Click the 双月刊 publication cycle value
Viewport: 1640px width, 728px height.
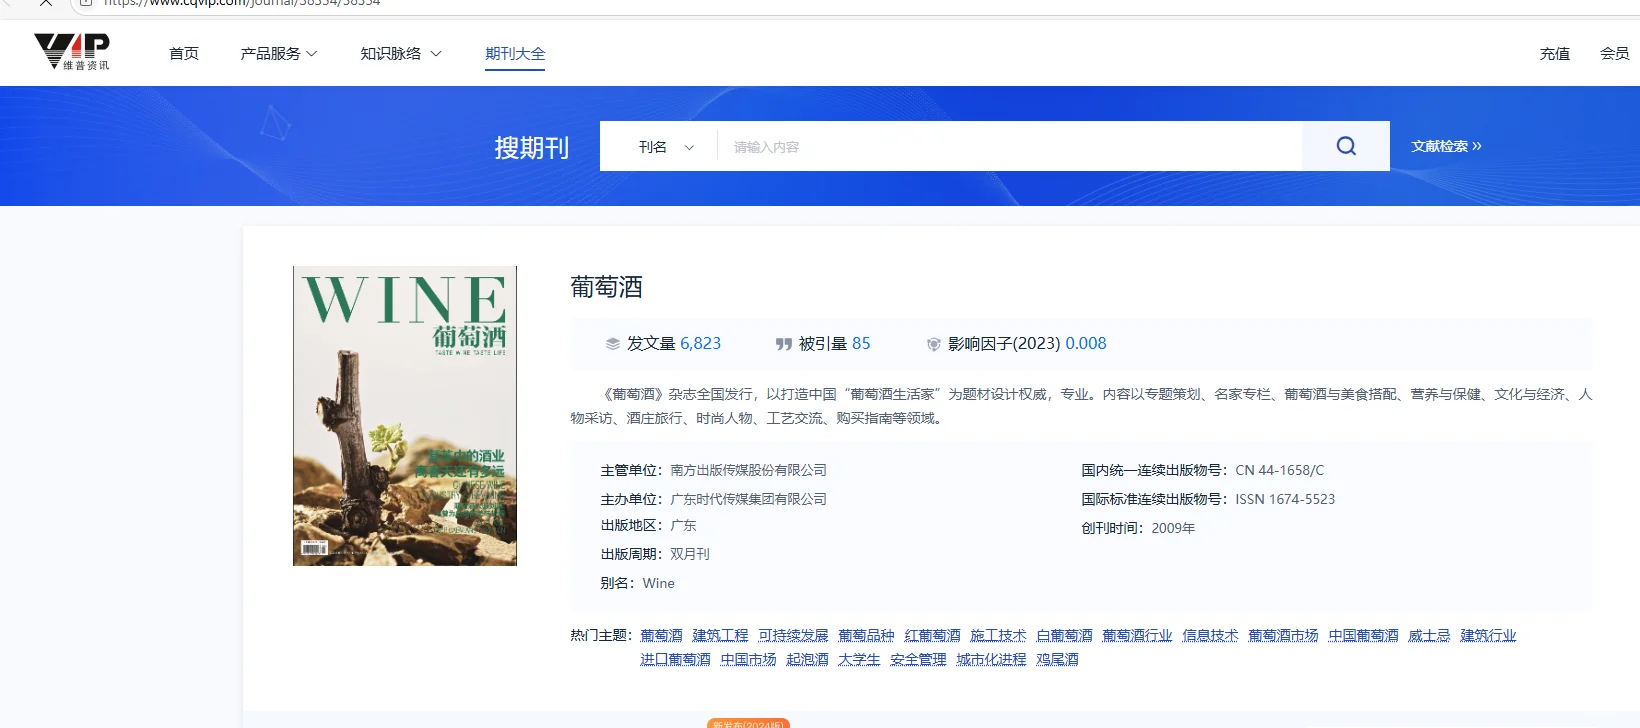(x=690, y=554)
